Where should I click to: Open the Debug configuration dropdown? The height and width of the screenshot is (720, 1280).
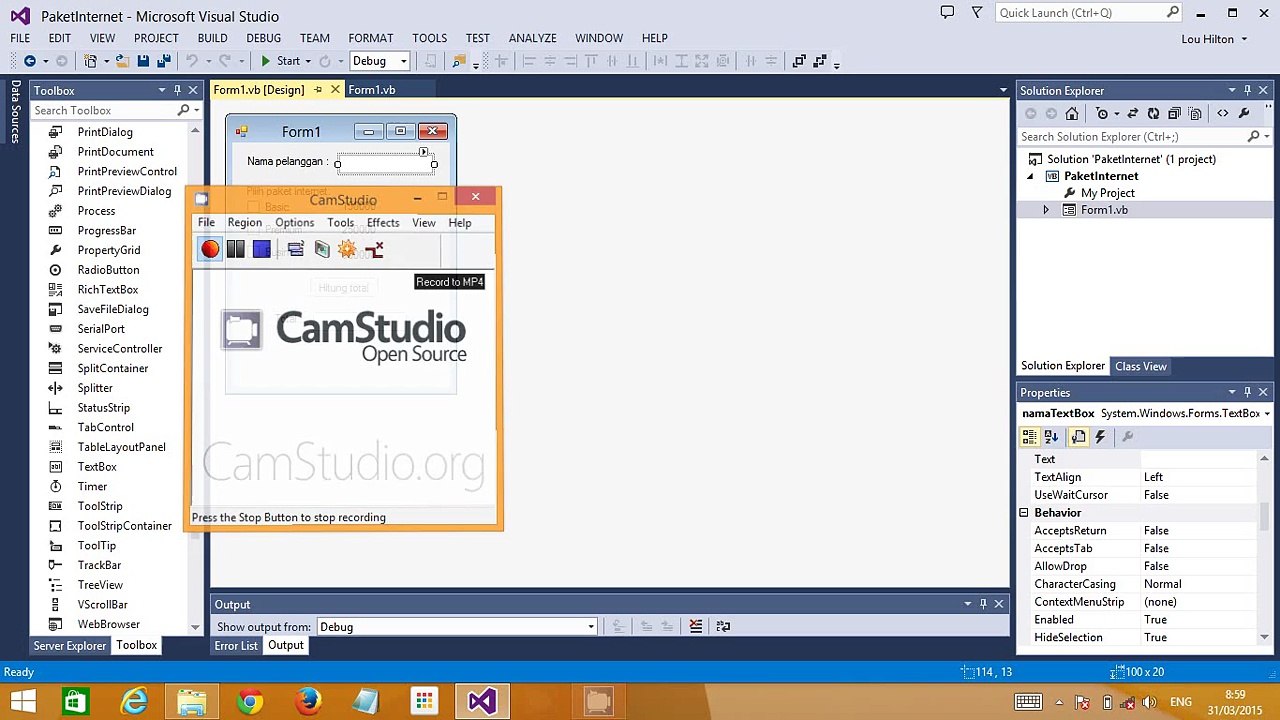point(403,61)
